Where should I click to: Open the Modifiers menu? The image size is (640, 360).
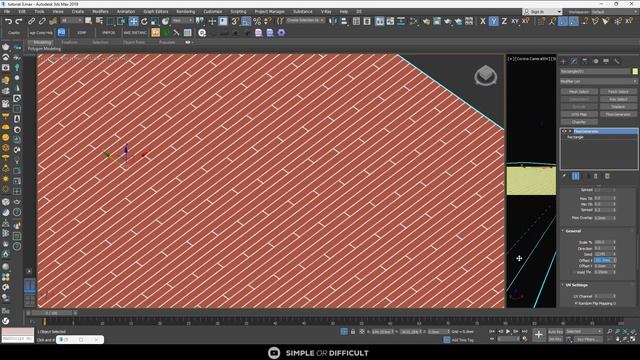[100, 12]
